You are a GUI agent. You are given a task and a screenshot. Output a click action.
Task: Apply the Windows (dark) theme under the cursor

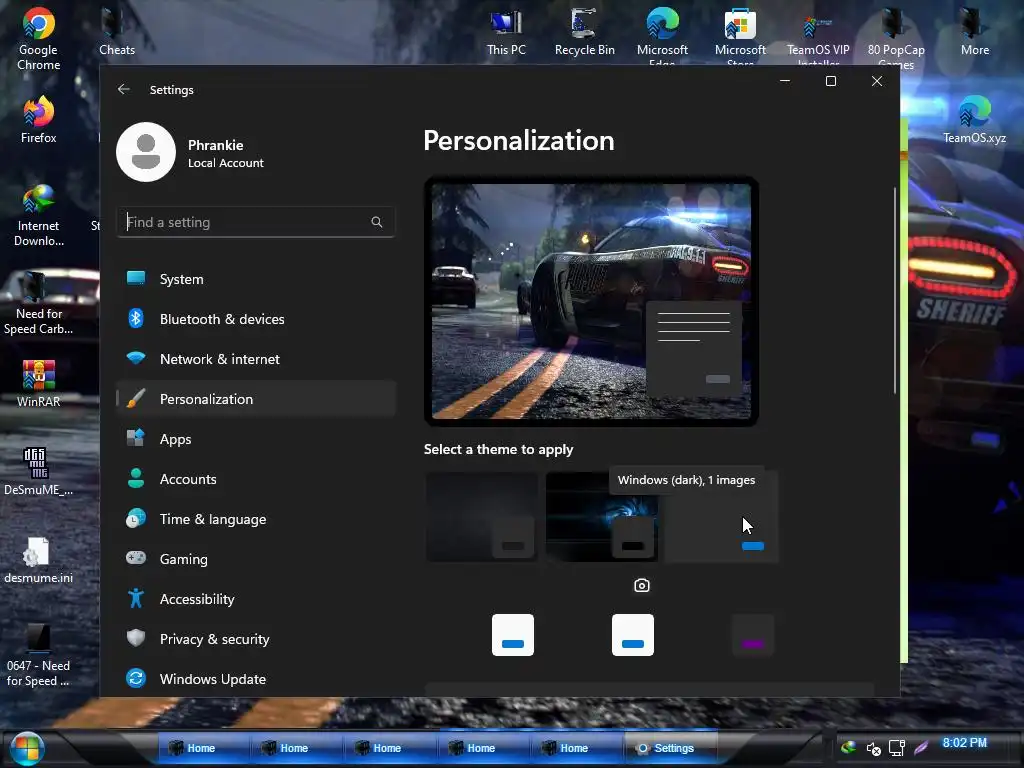point(722,517)
